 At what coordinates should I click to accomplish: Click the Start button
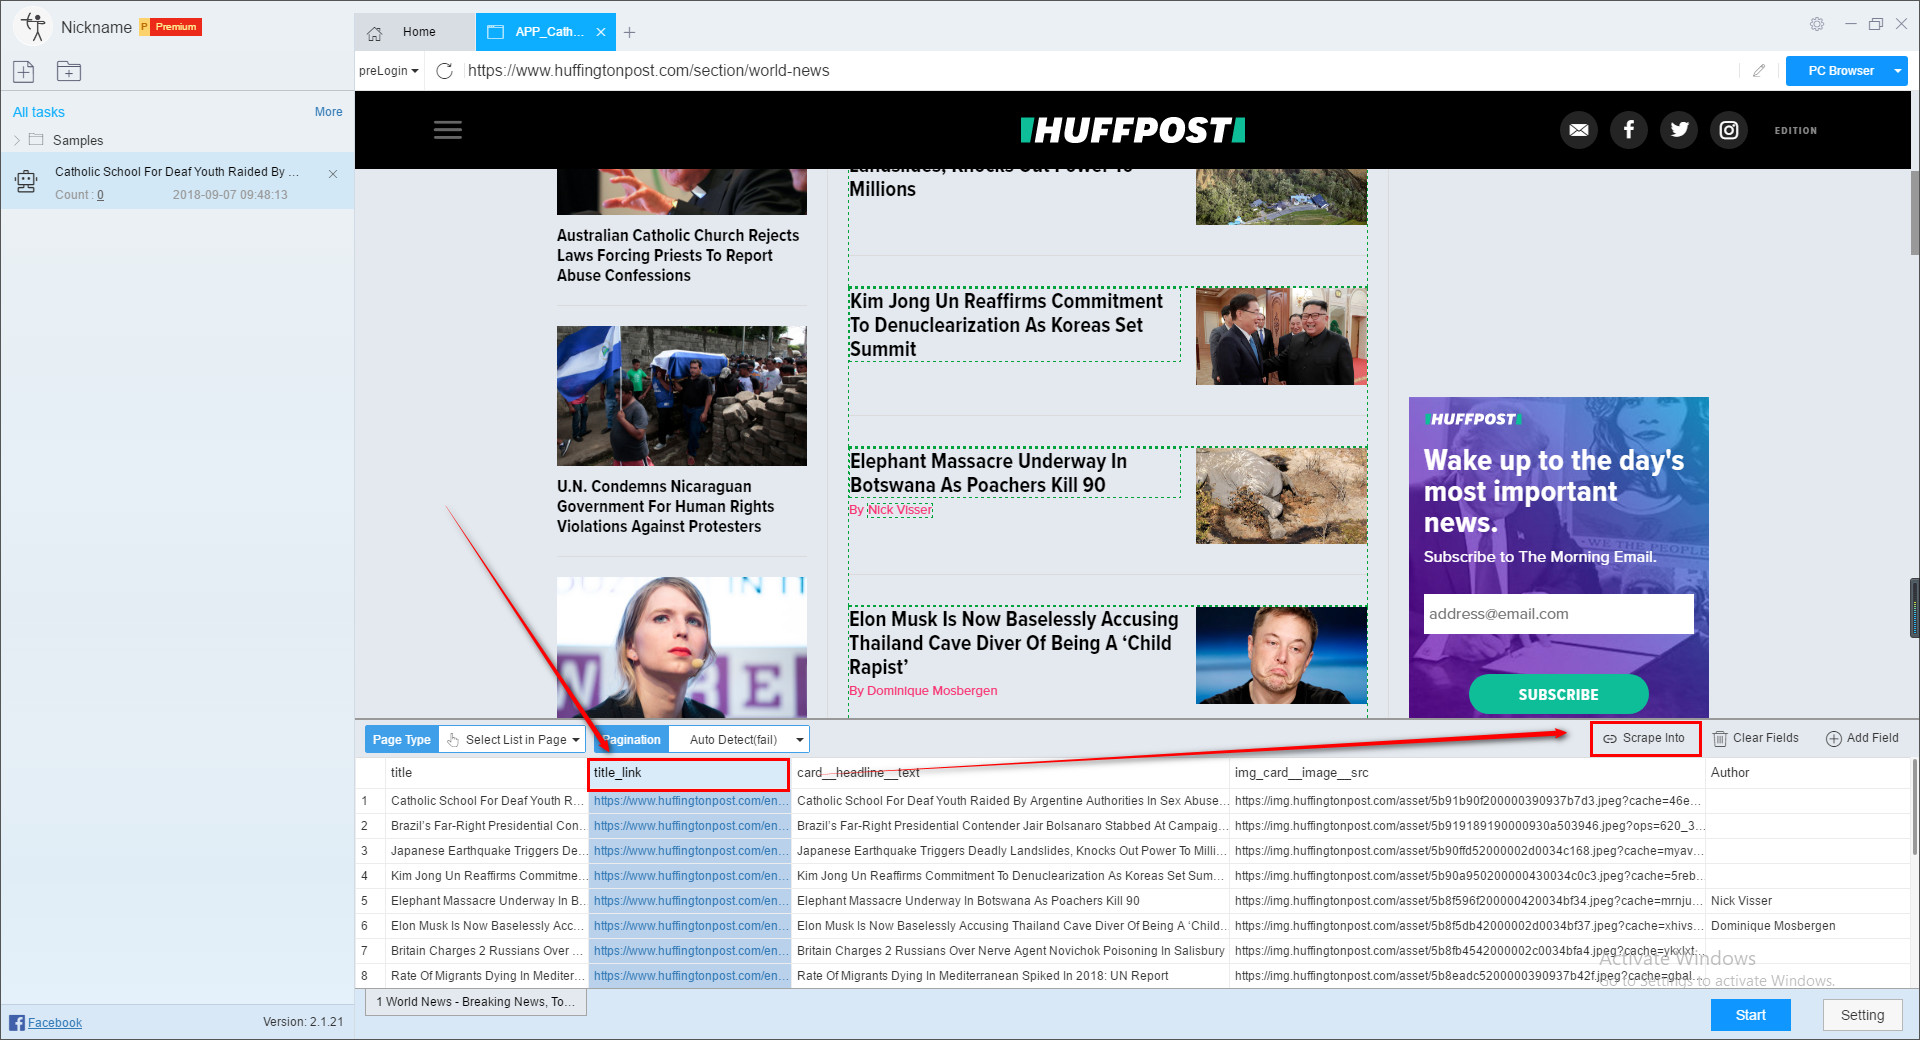(x=1750, y=1015)
